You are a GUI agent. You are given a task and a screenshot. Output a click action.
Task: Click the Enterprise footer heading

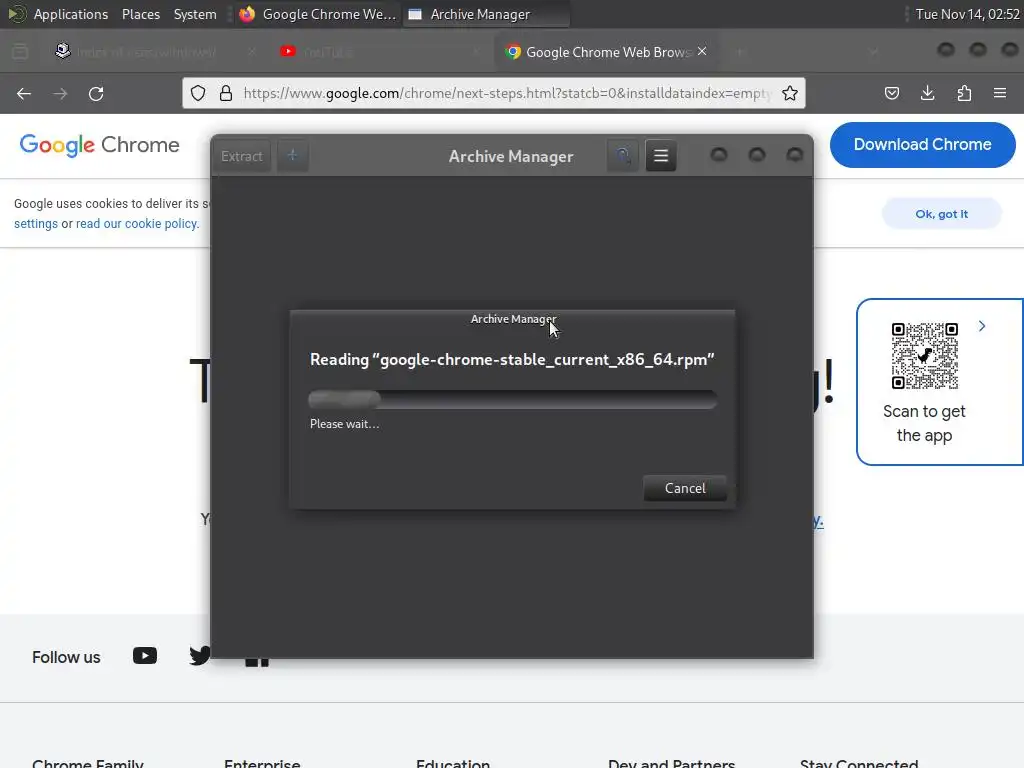(262, 761)
